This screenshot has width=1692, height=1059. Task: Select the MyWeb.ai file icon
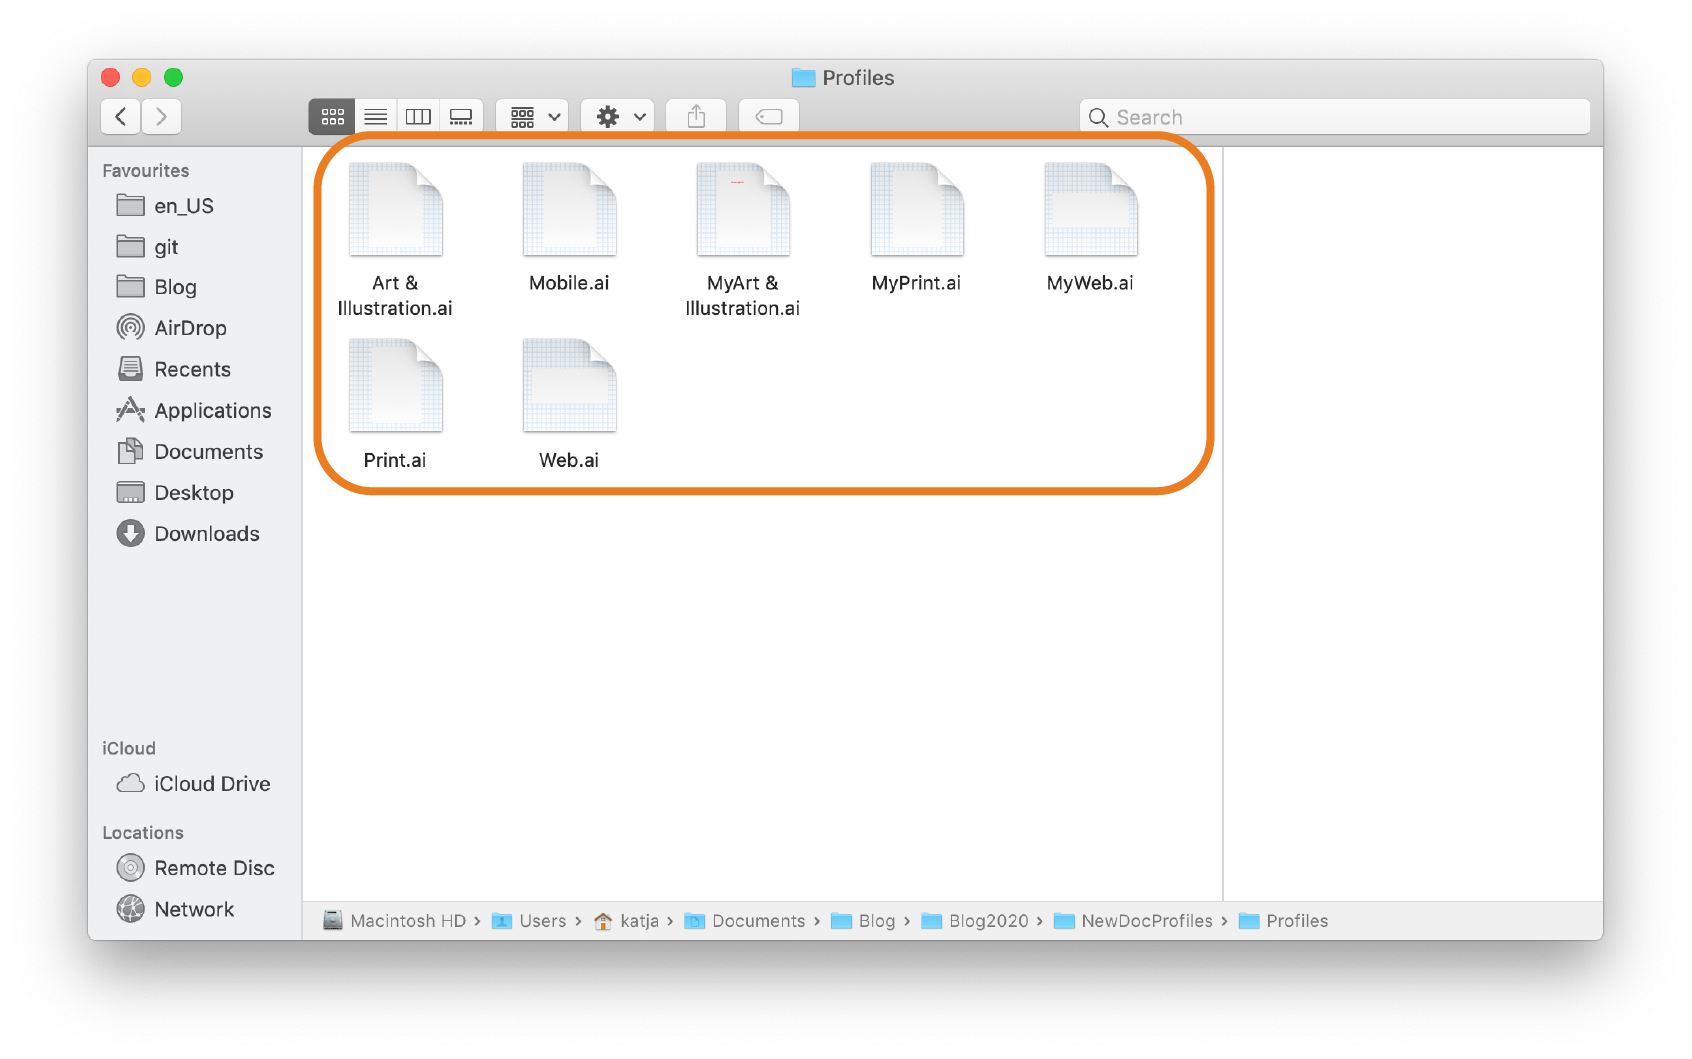tap(1091, 209)
